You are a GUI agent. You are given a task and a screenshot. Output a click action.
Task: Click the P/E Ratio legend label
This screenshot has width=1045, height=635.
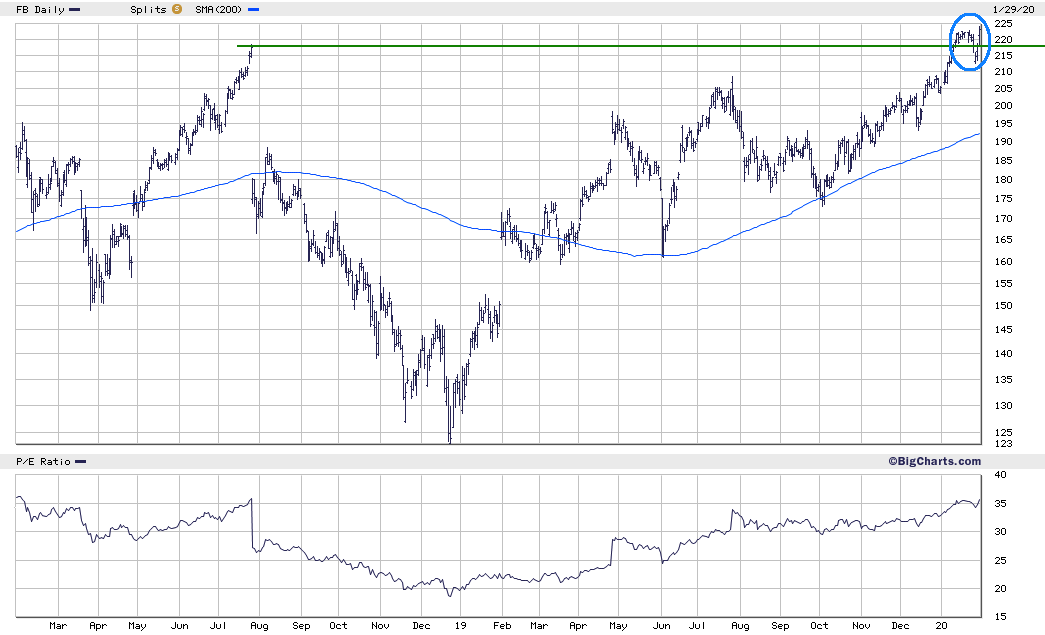44,461
